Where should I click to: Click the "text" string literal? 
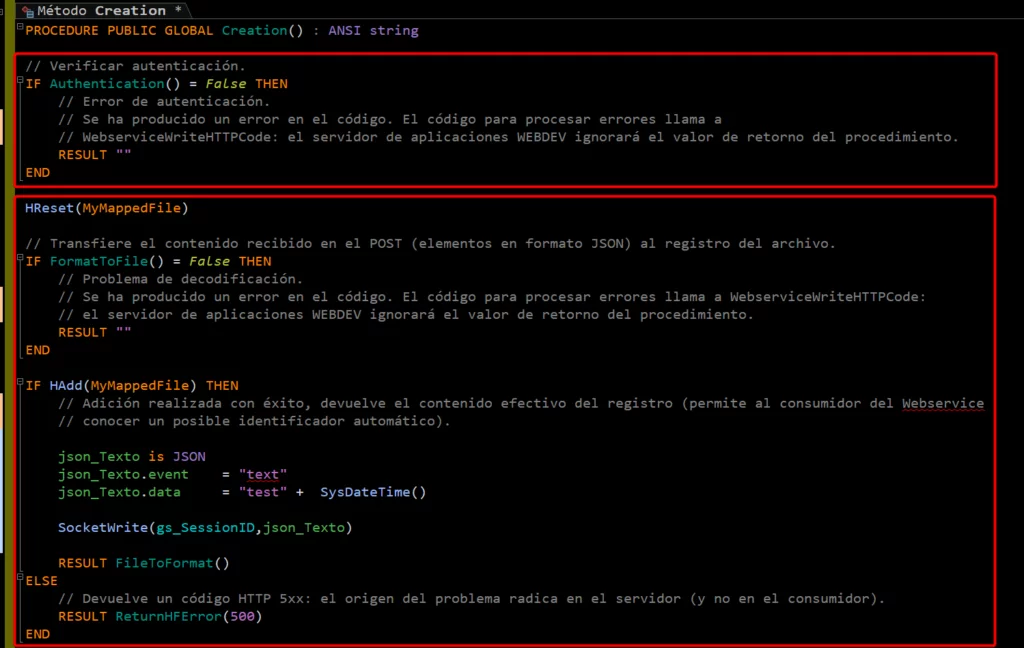point(263,474)
